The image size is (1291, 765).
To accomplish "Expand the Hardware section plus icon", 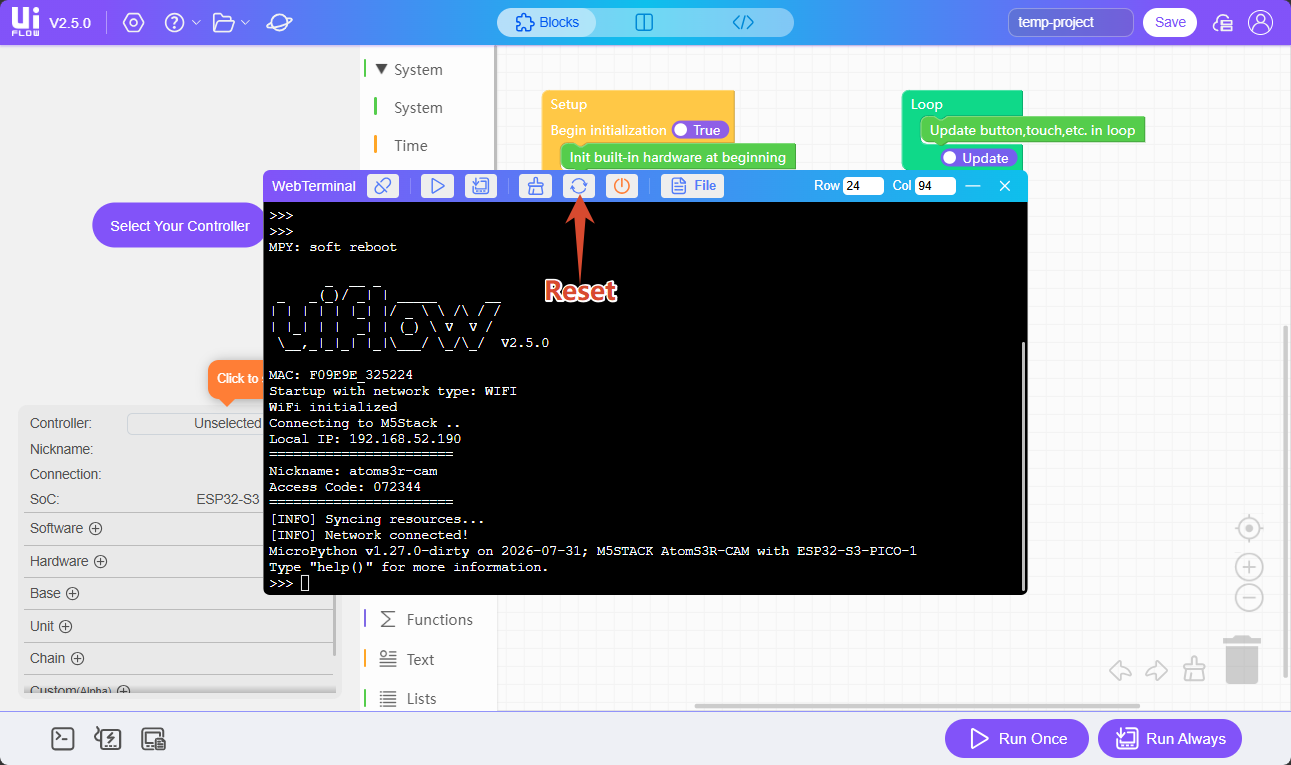I will coord(101,561).
